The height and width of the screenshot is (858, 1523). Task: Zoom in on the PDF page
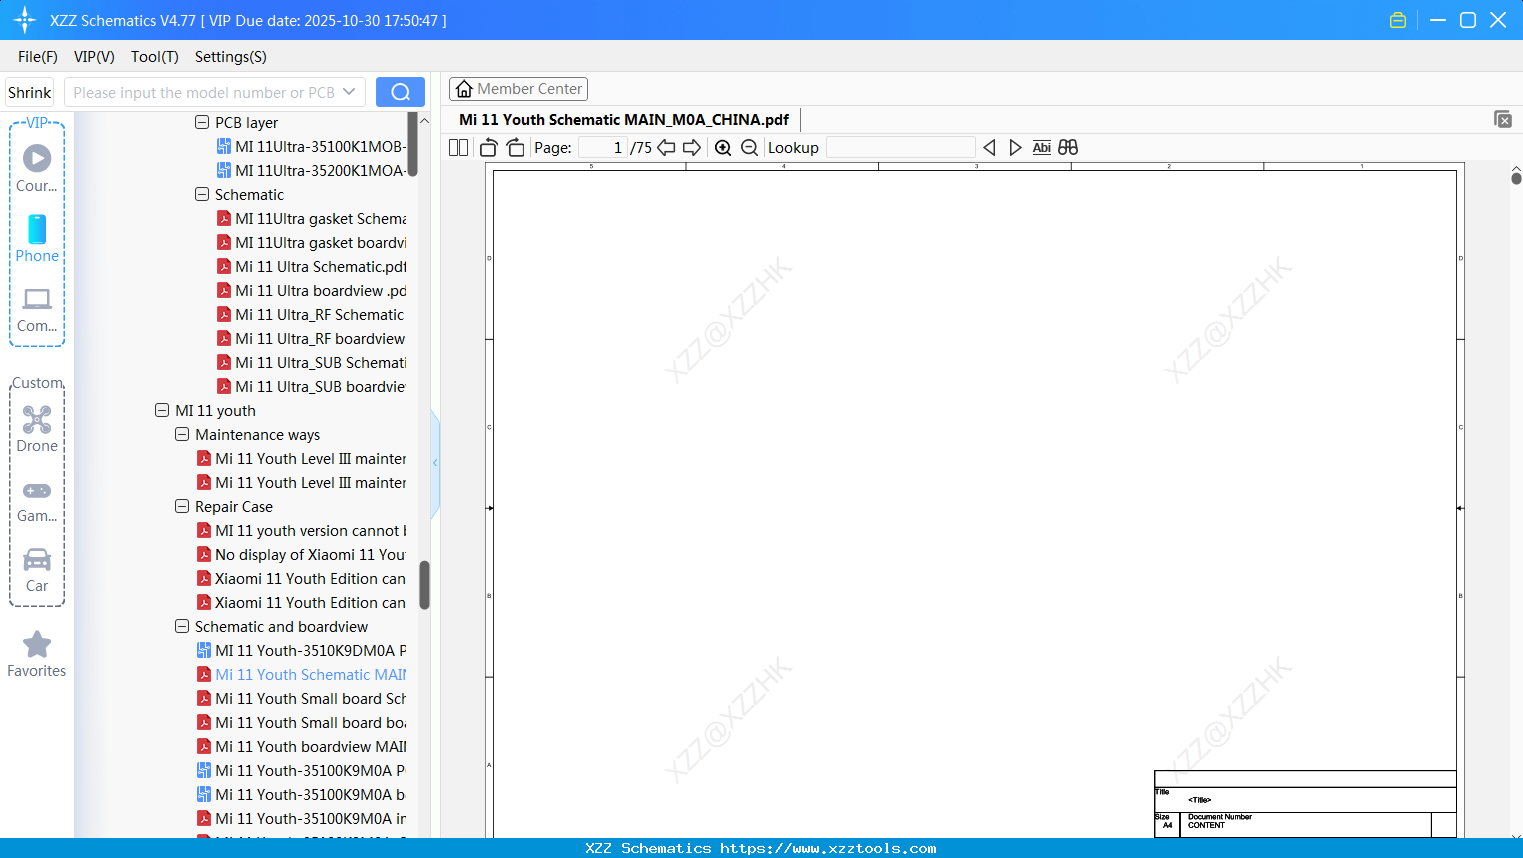pos(722,147)
